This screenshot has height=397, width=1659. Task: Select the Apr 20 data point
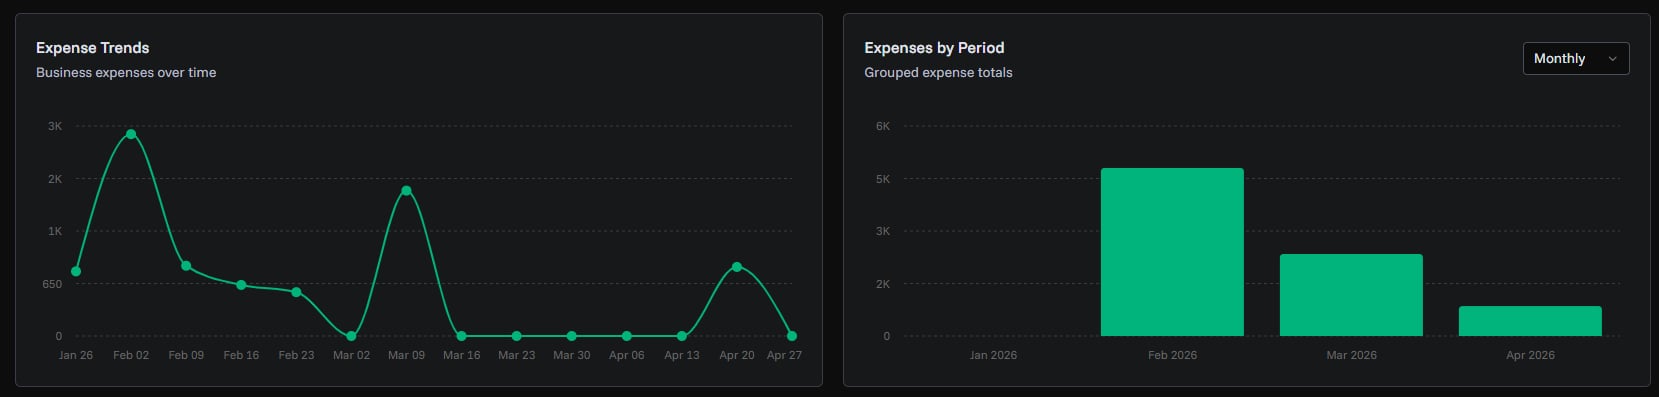pos(737,267)
